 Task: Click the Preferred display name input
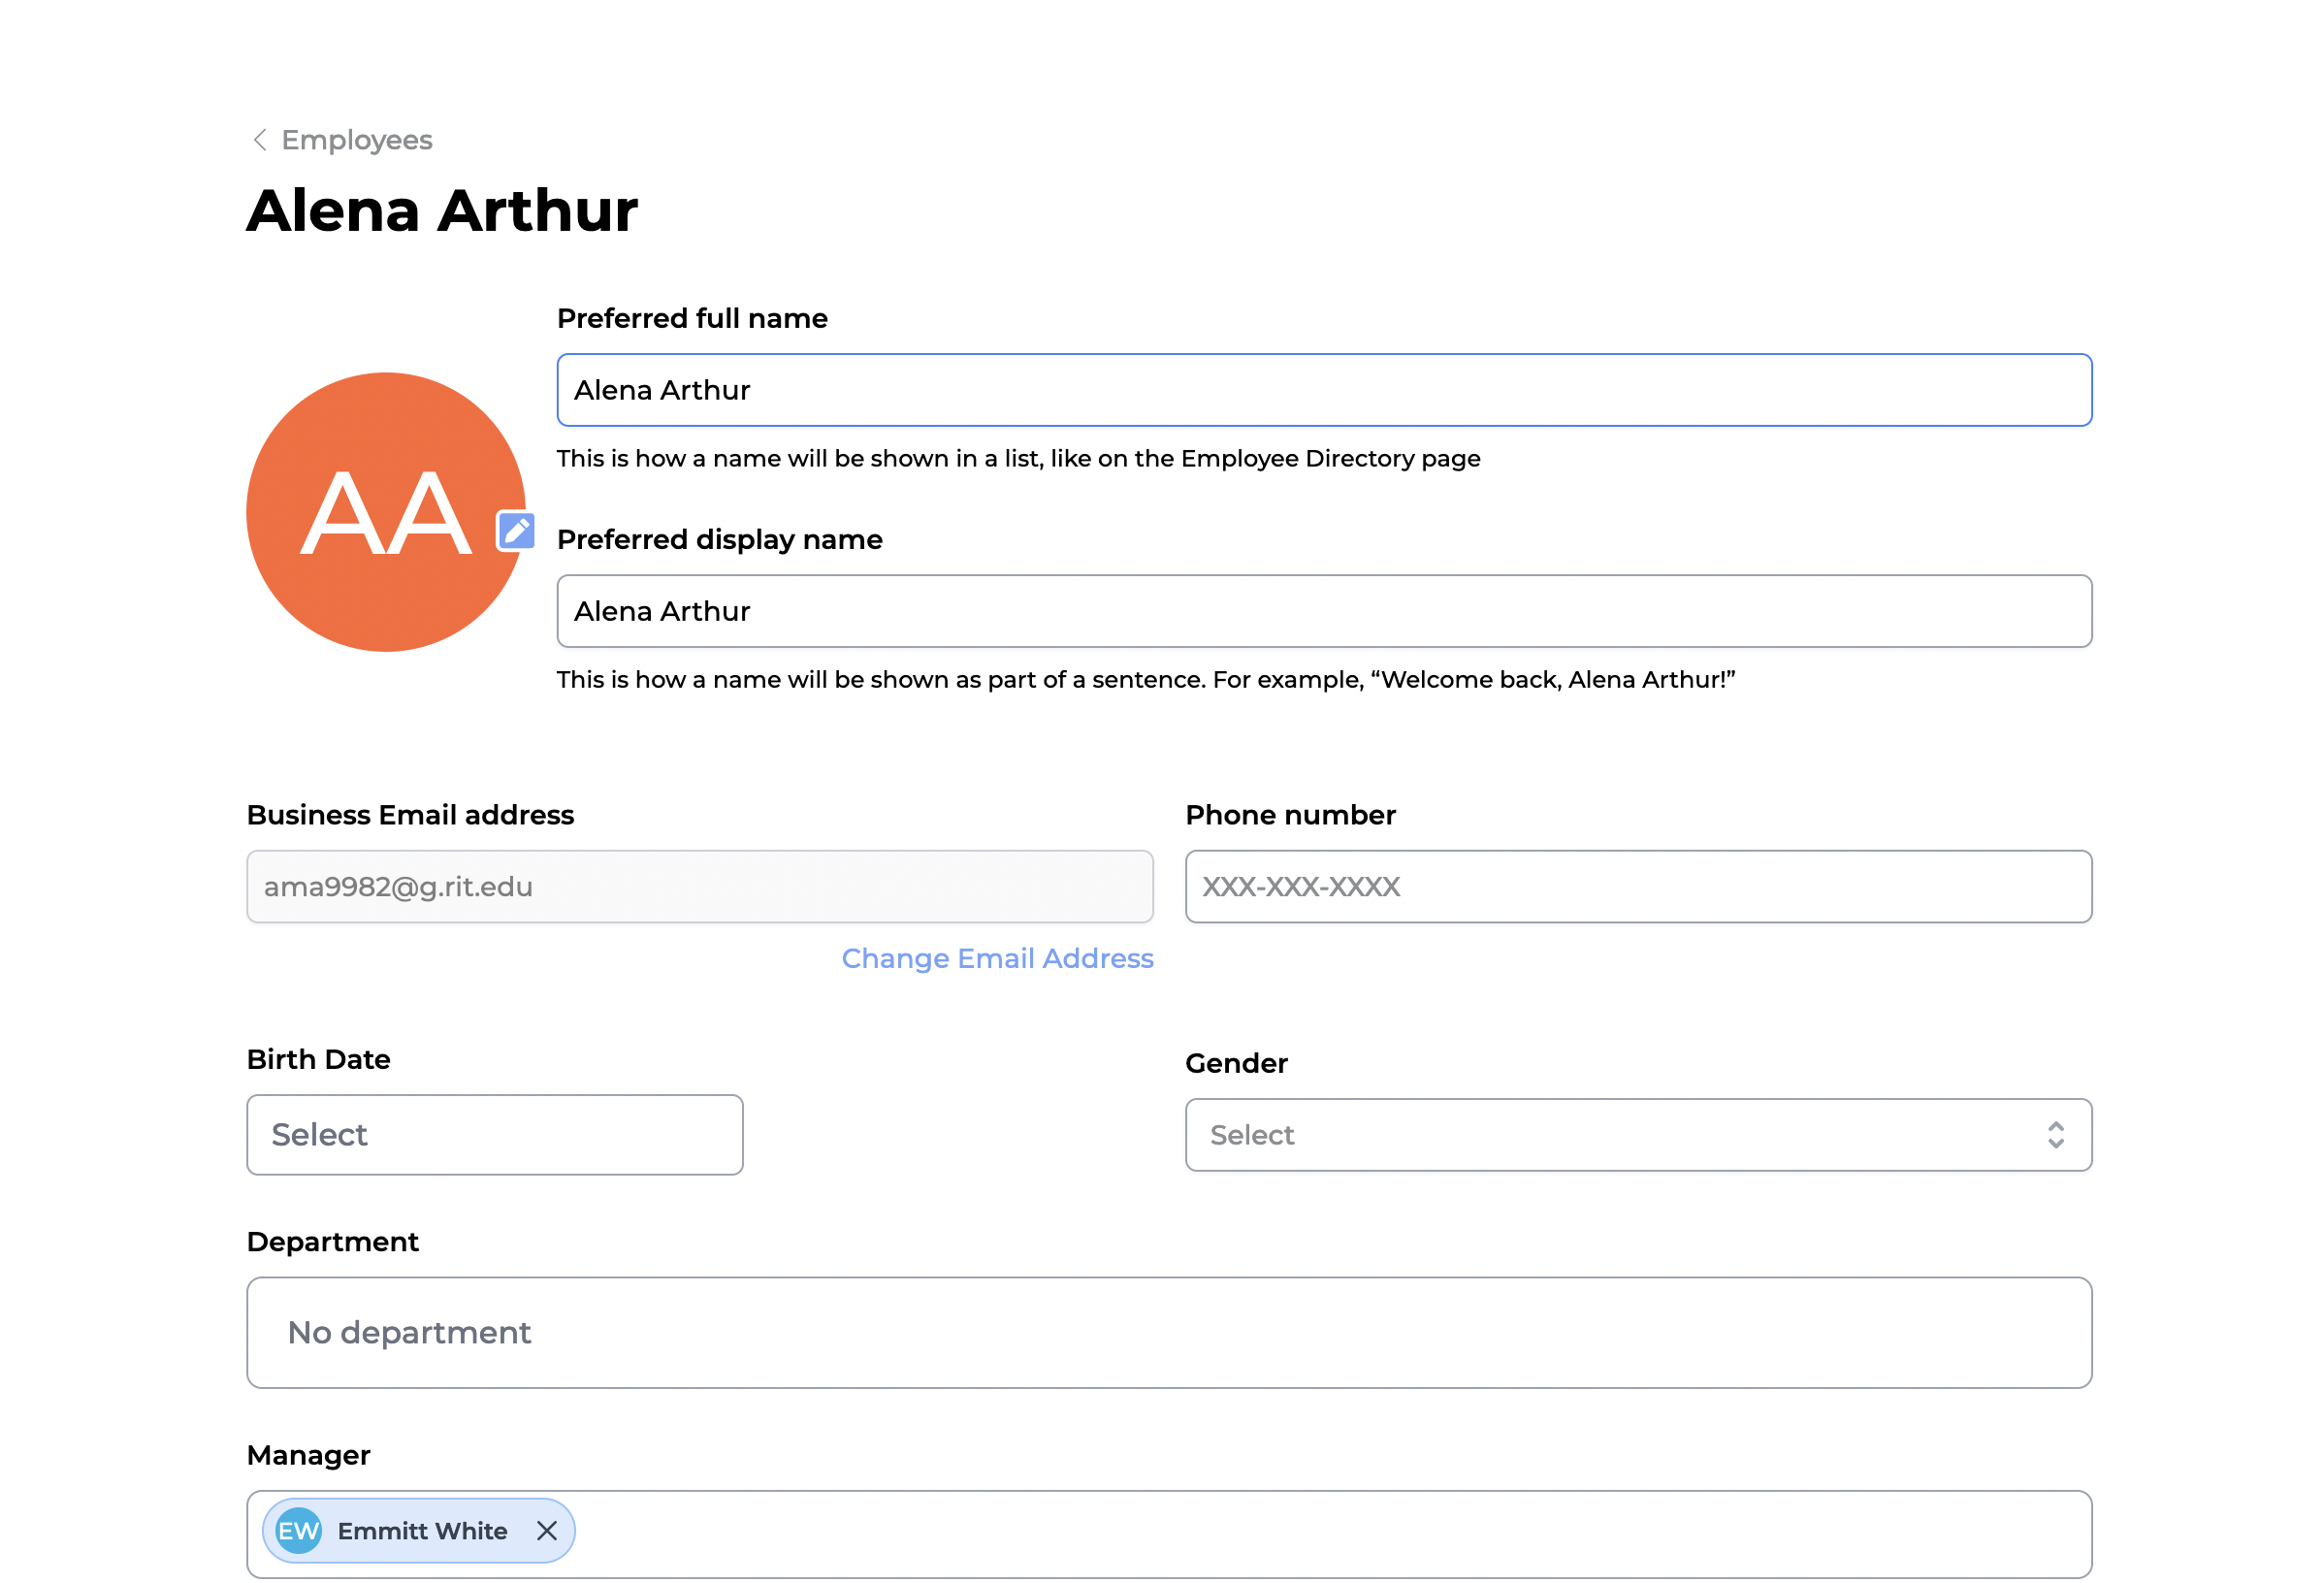(x=1323, y=611)
